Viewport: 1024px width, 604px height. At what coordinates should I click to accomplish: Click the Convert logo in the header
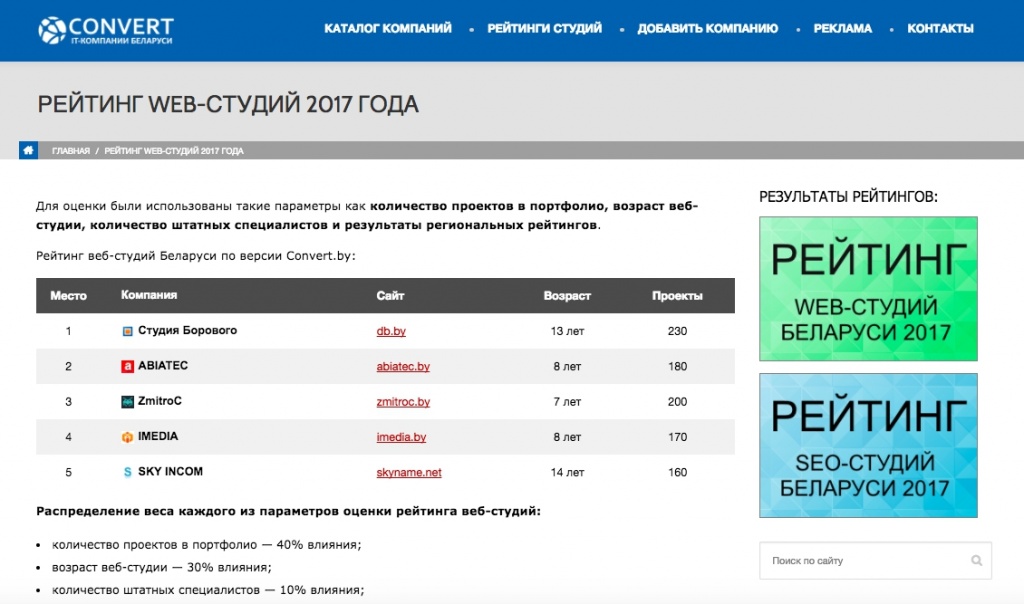(x=106, y=30)
